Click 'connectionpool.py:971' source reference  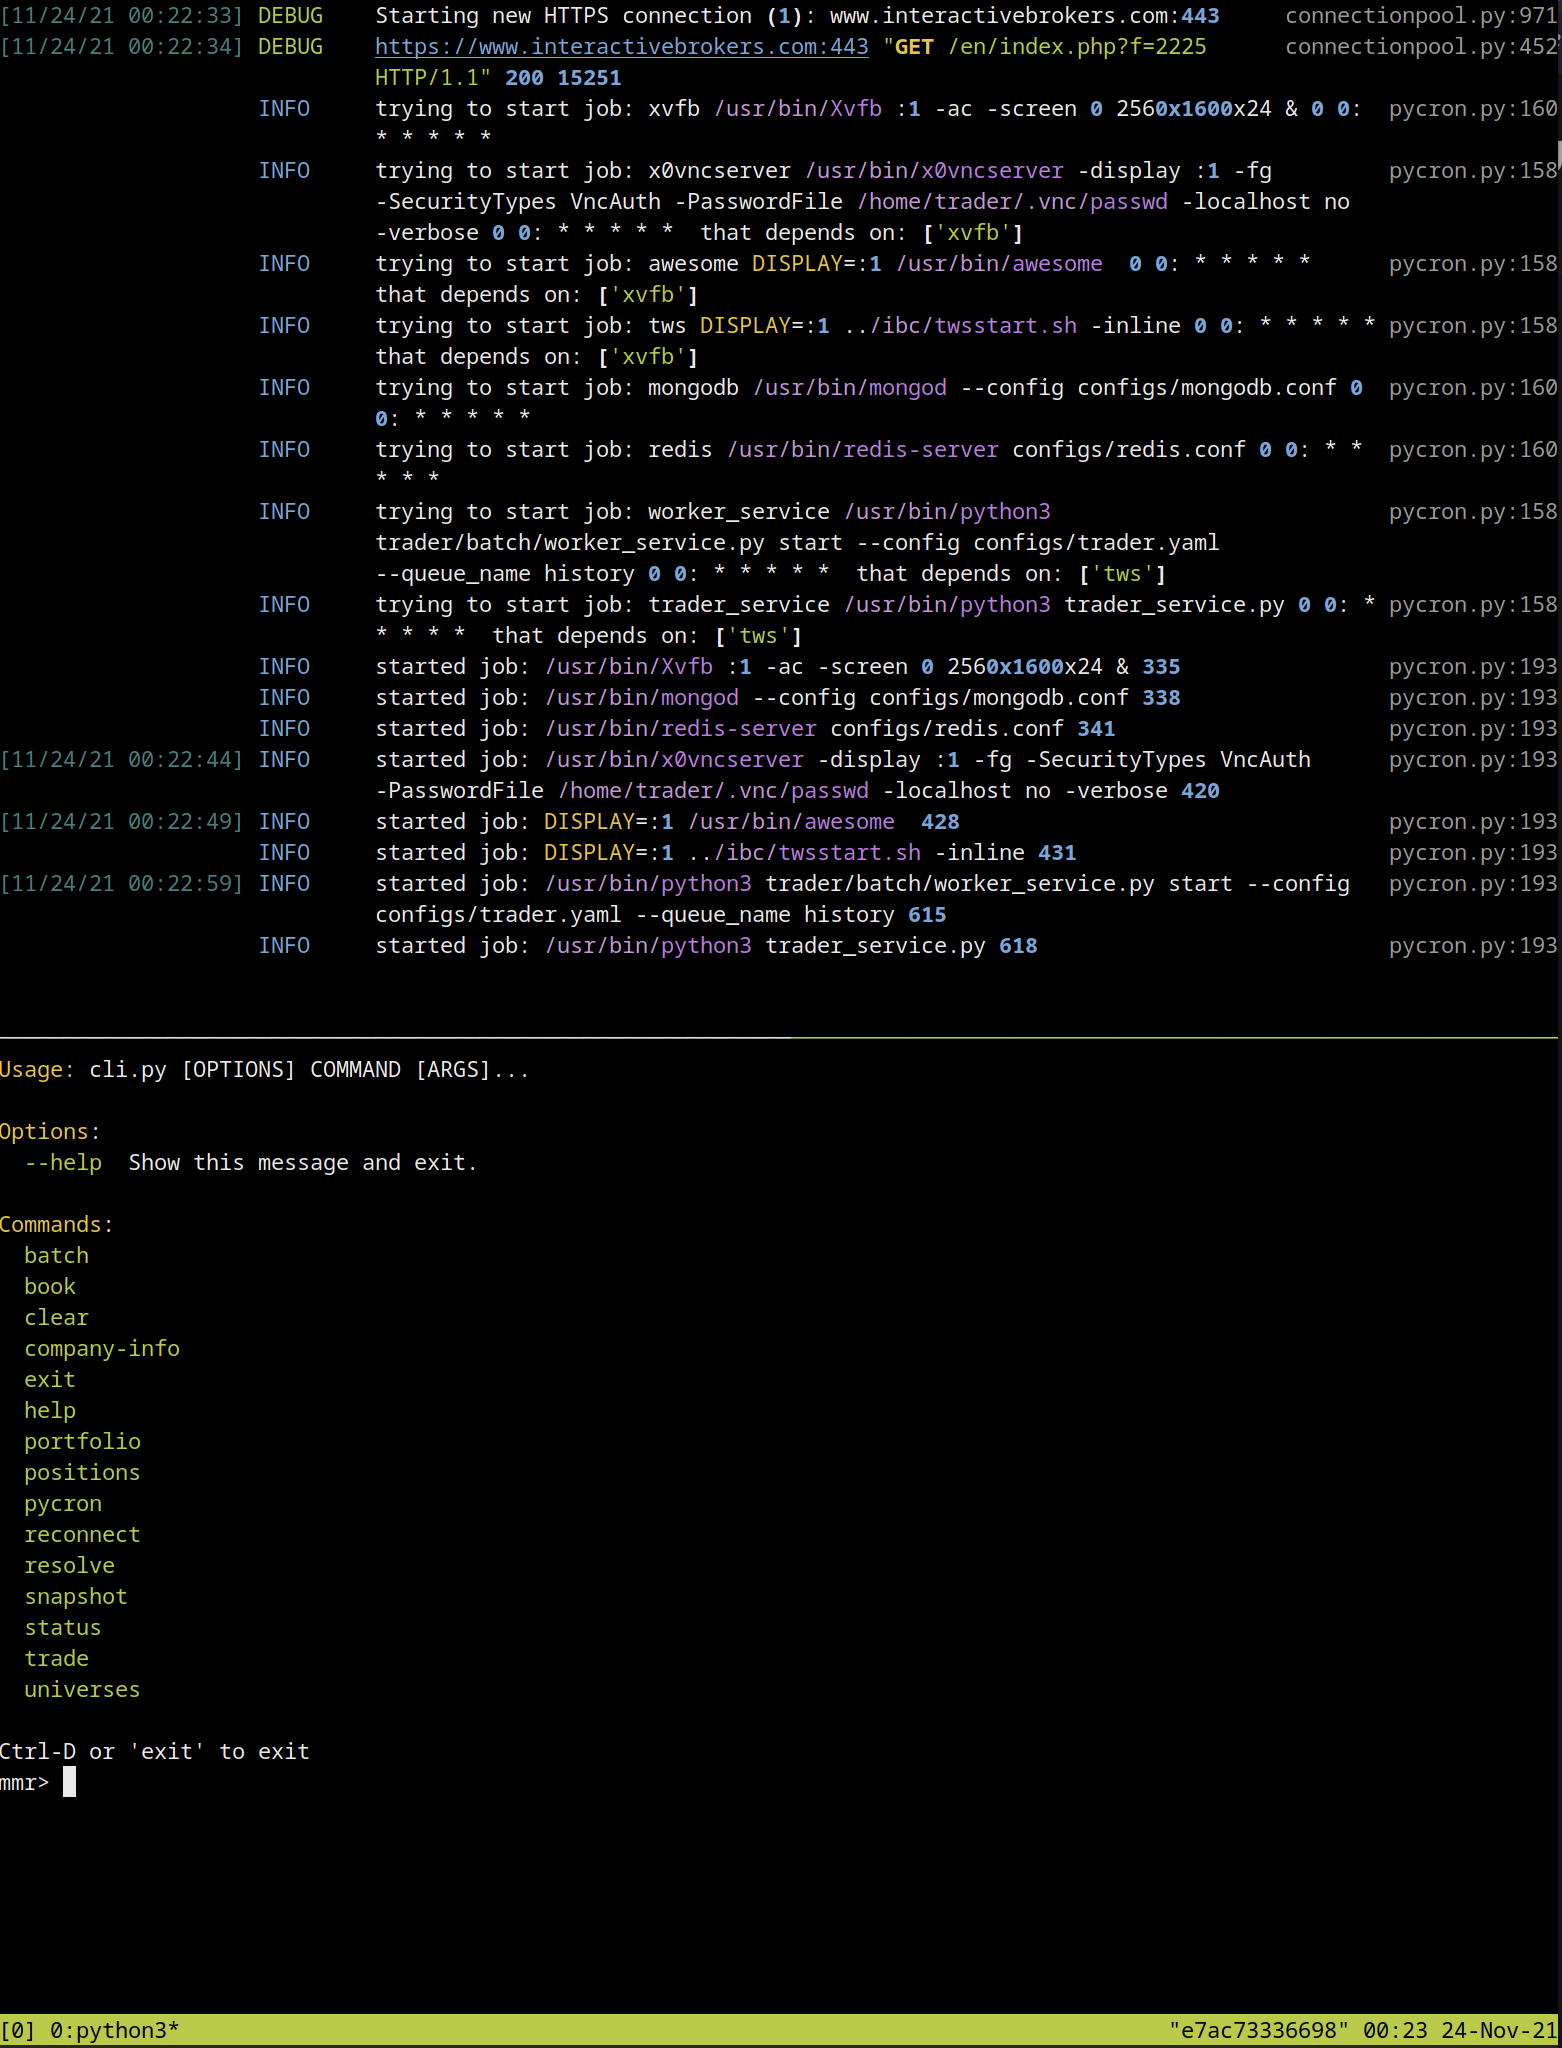tap(1421, 16)
